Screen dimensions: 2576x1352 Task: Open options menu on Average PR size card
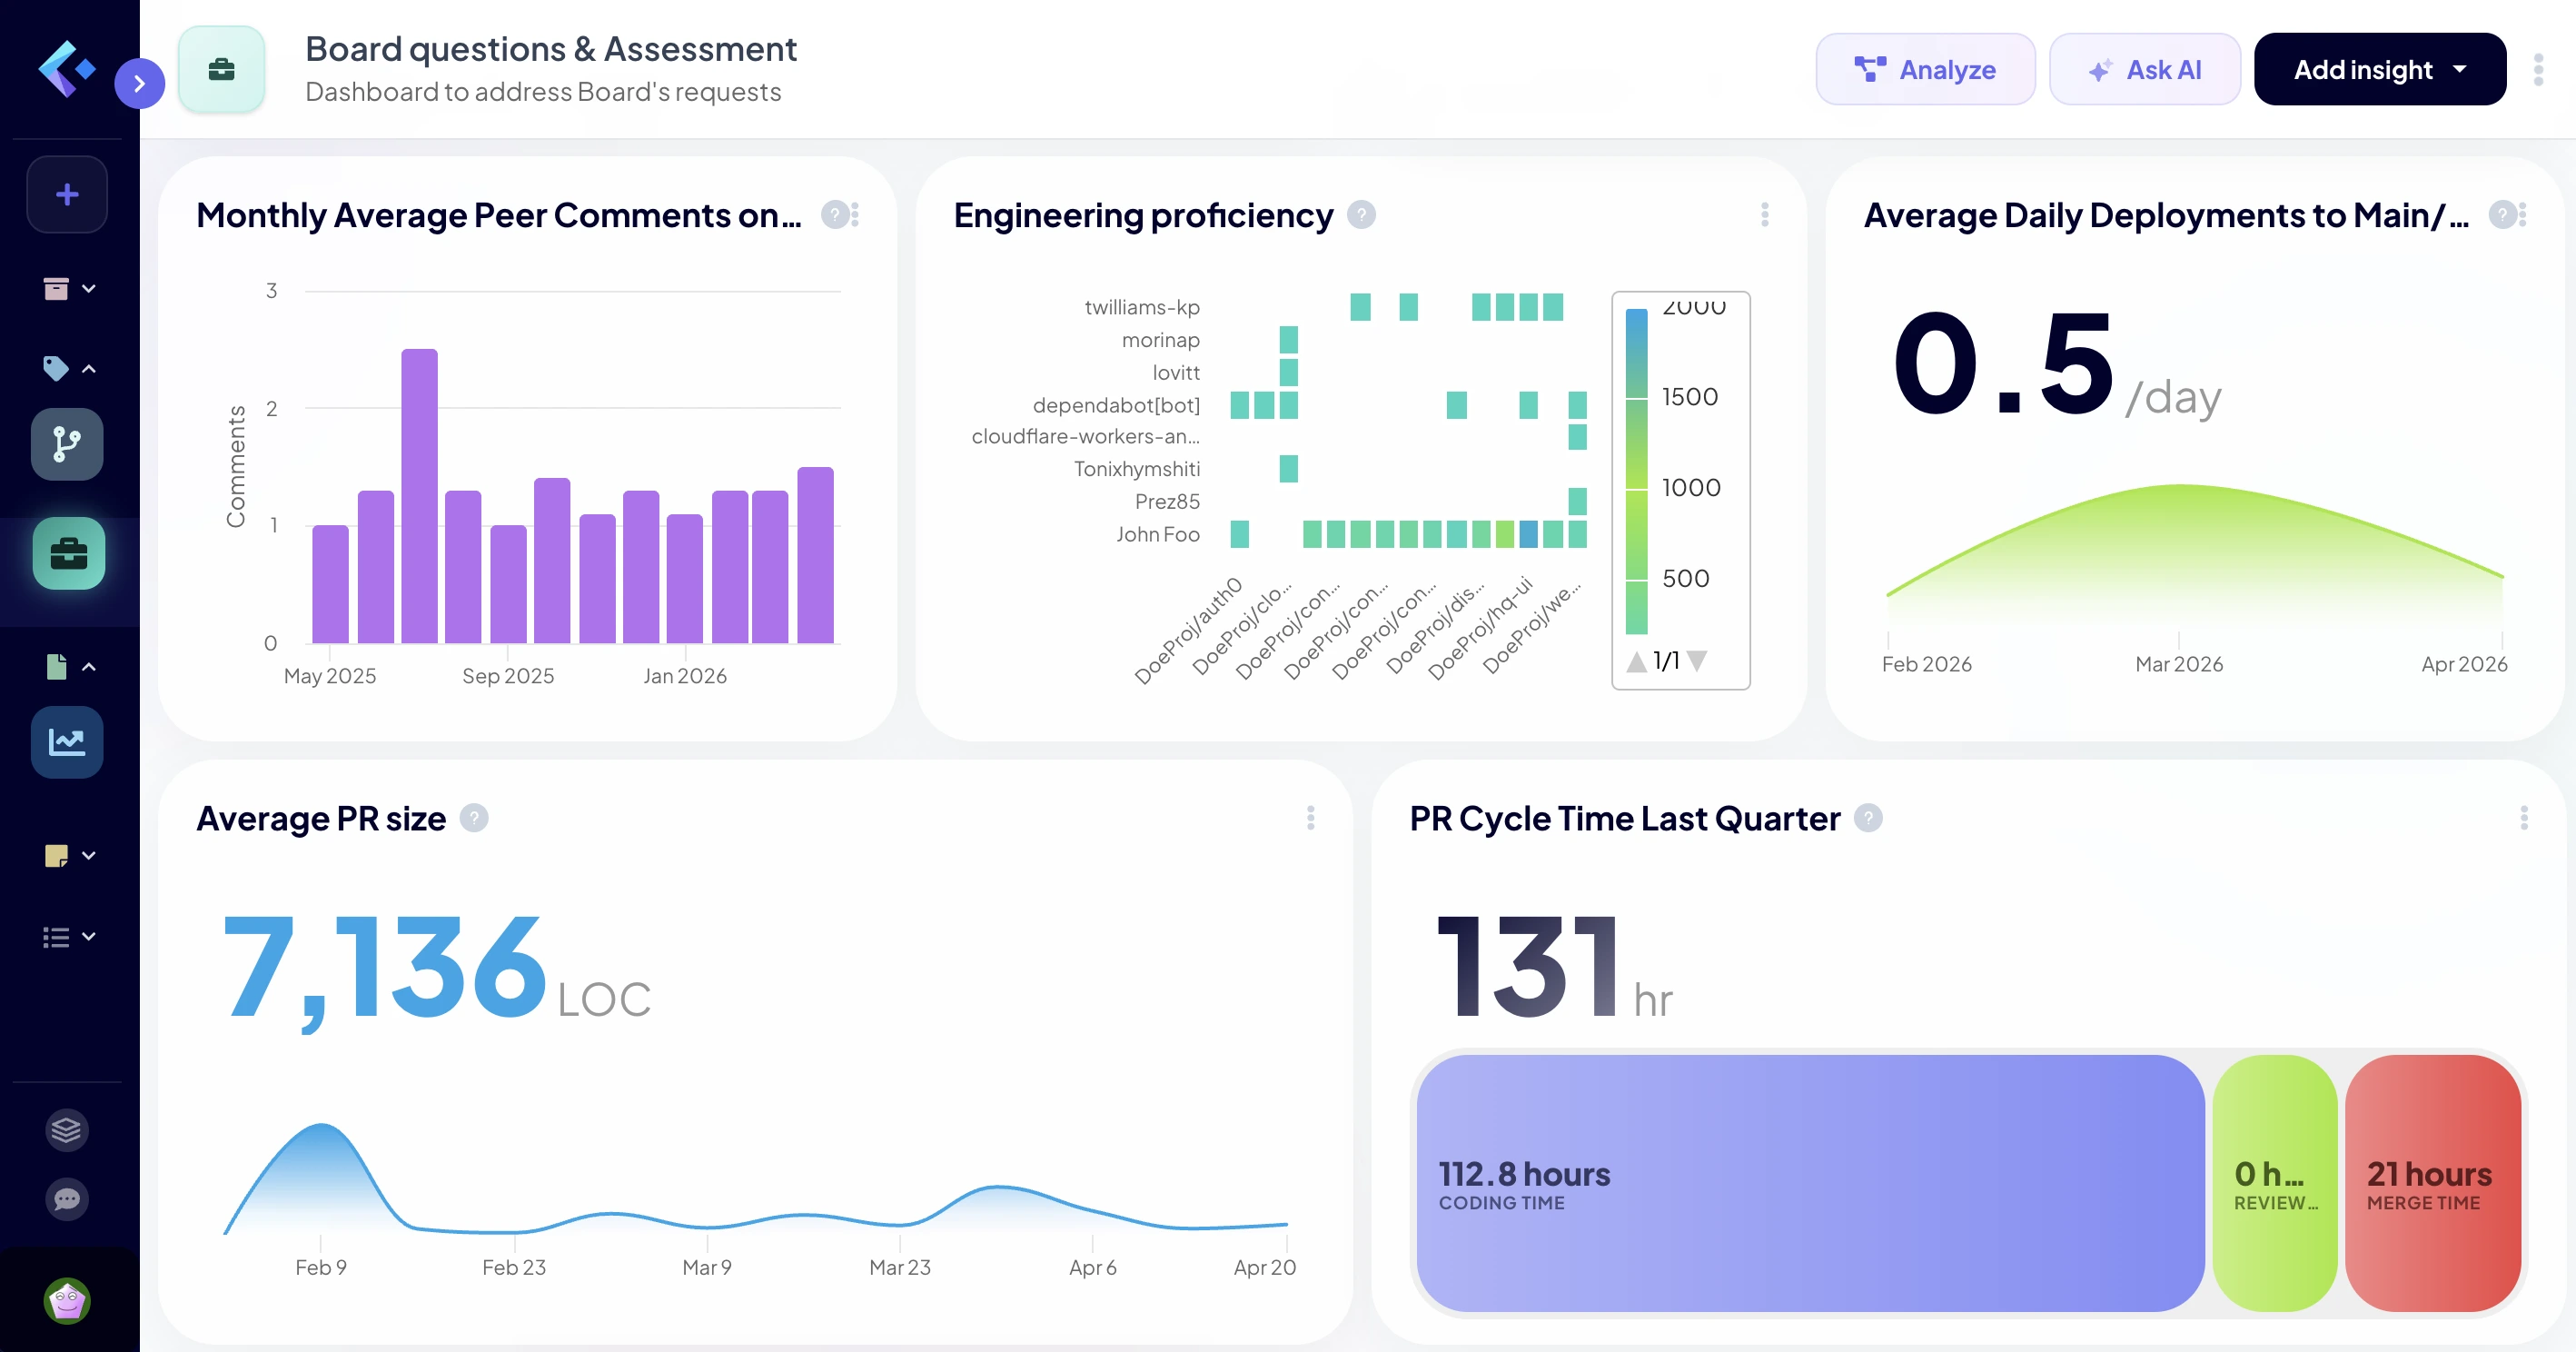1310,818
